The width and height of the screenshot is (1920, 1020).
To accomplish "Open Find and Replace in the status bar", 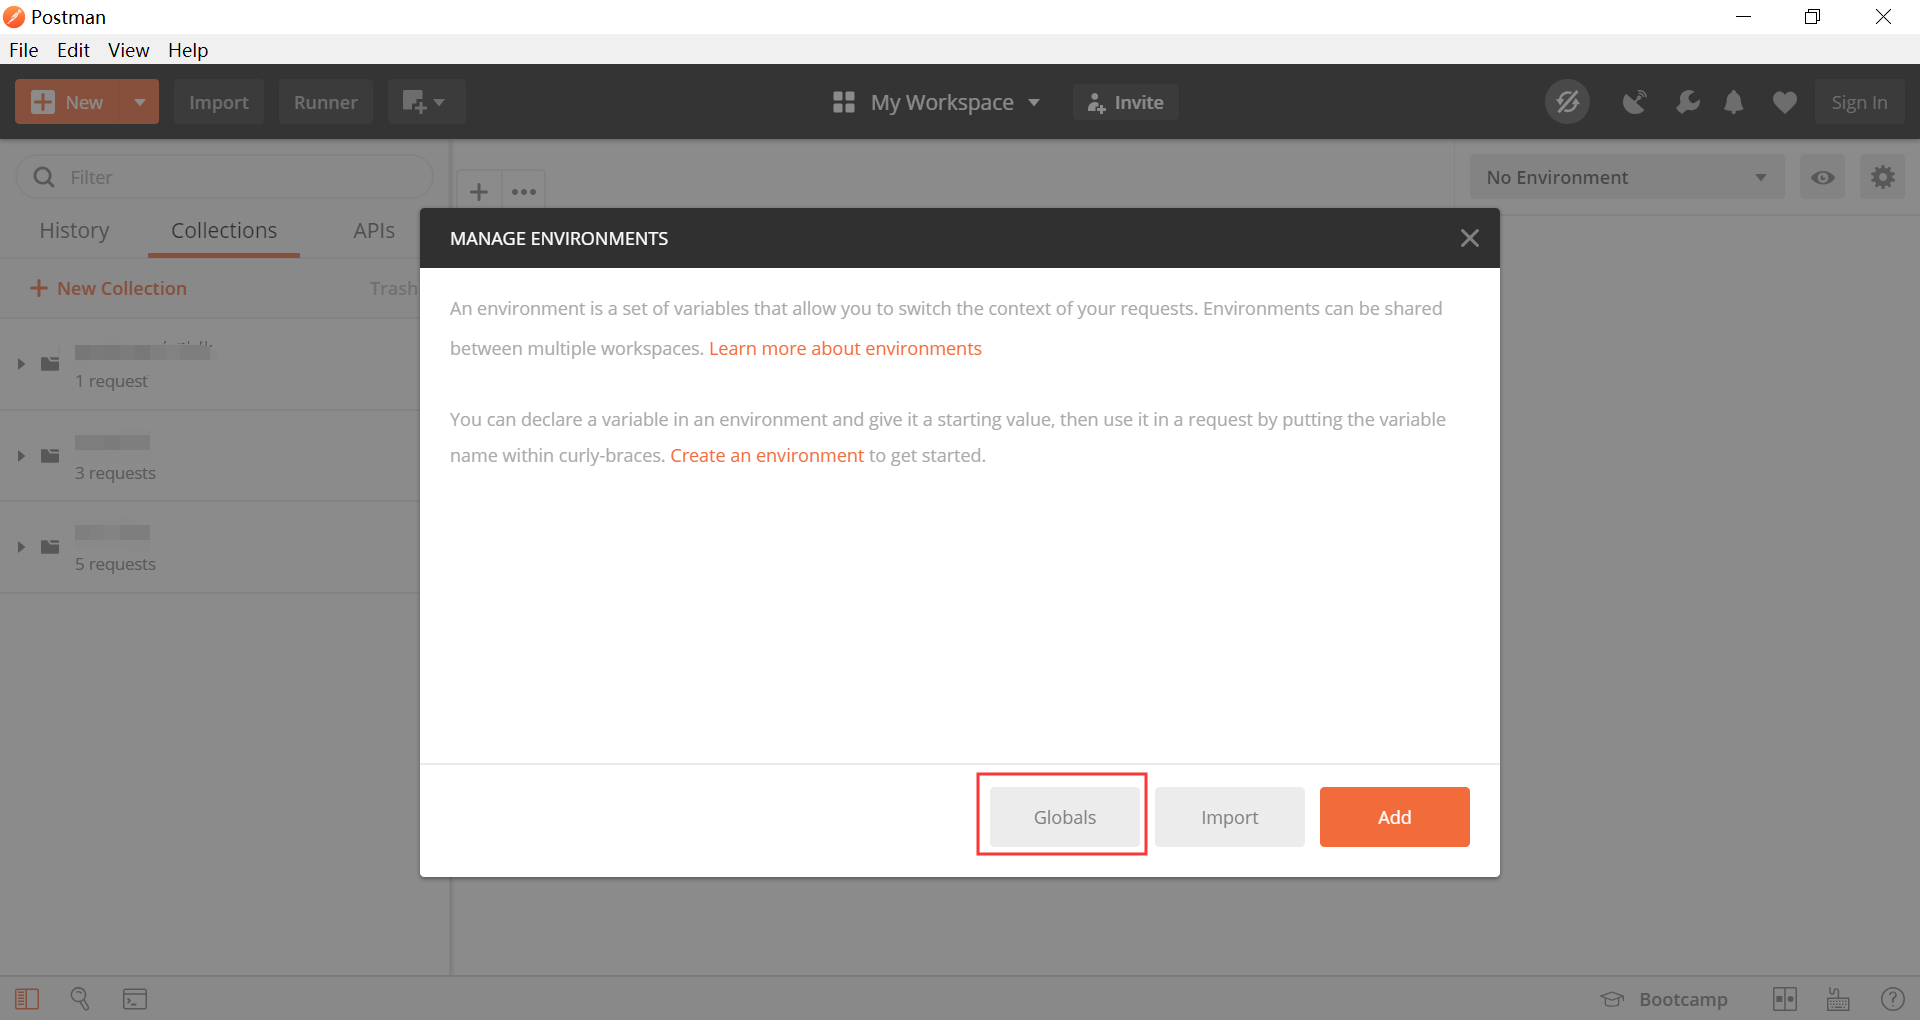I will click(x=80, y=999).
